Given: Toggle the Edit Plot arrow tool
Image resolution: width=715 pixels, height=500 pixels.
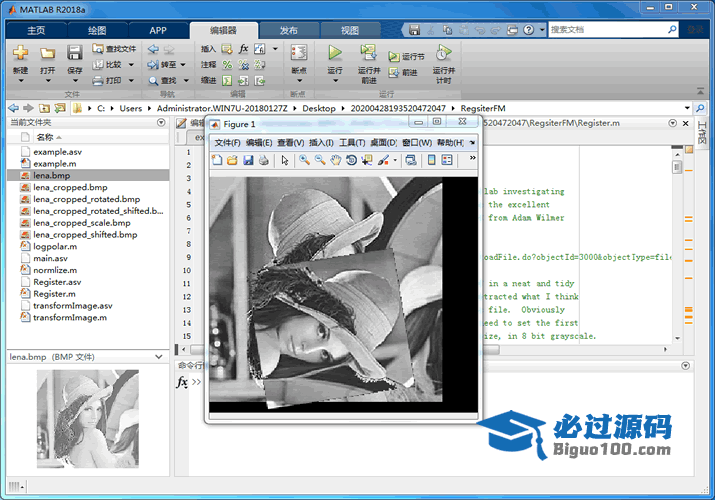Looking at the screenshot, I should click(x=284, y=160).
